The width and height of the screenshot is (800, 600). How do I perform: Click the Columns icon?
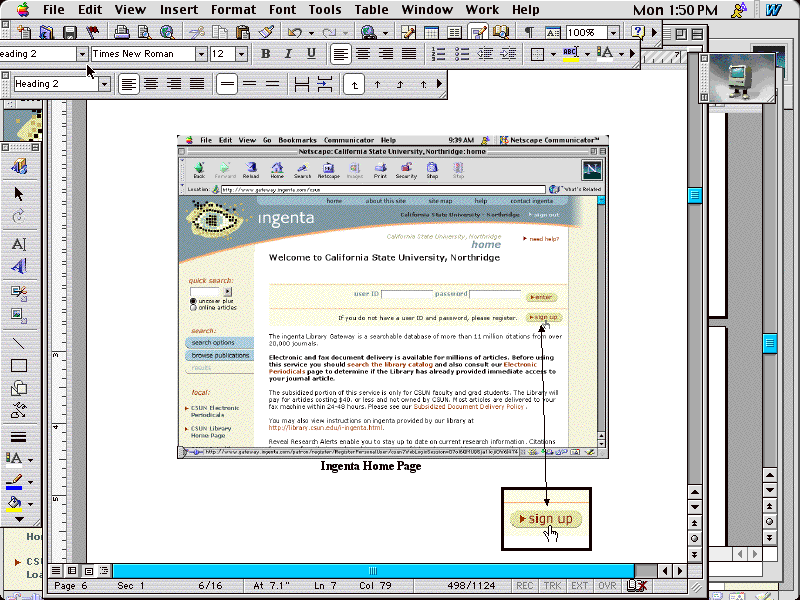454,32
